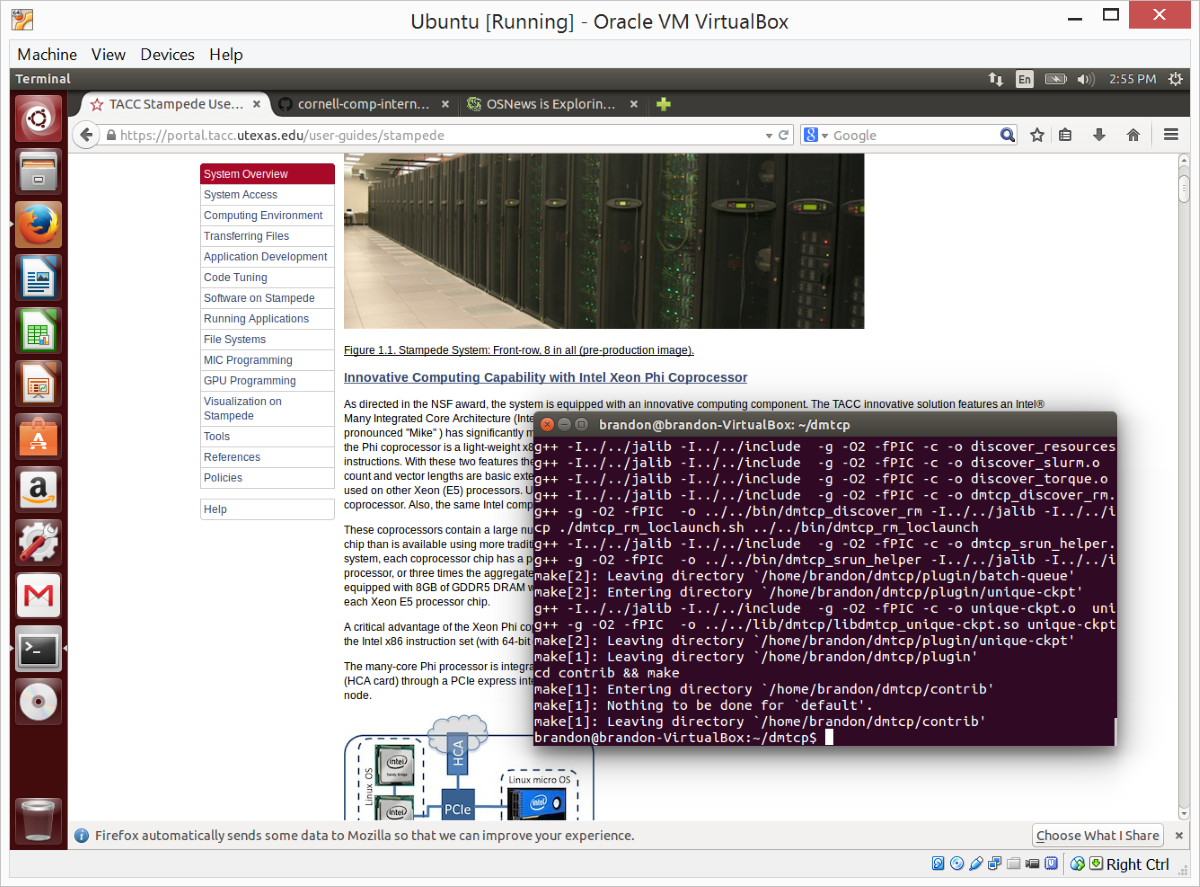Click VirtualBox optical drive status icon

pyautogui.click(x=957, y=864)
